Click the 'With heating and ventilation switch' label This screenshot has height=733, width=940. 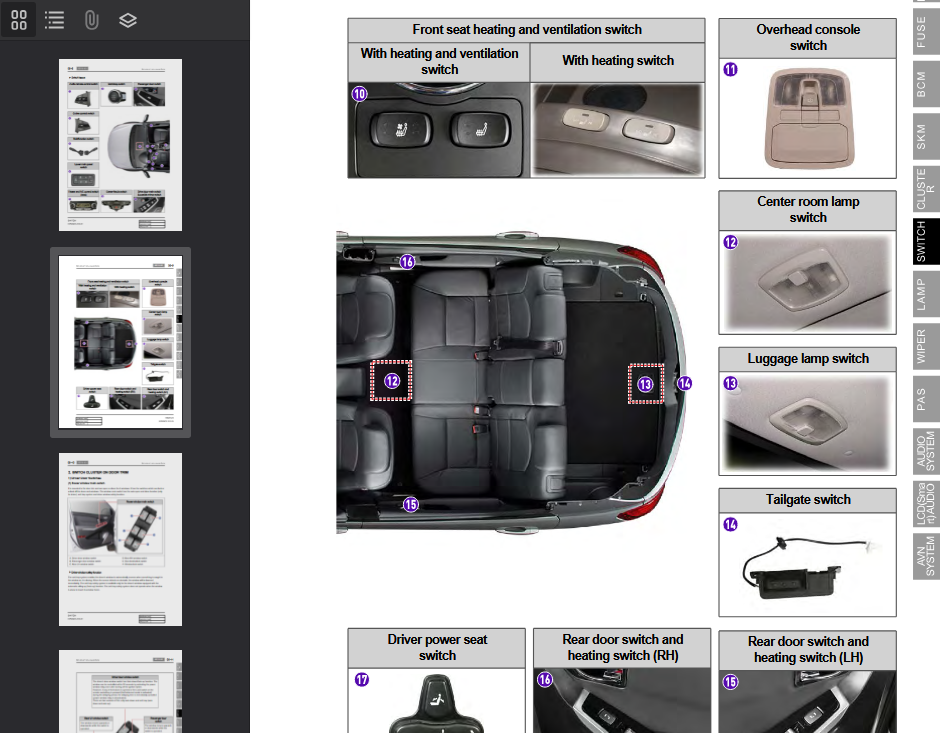(x=439, y=62)
